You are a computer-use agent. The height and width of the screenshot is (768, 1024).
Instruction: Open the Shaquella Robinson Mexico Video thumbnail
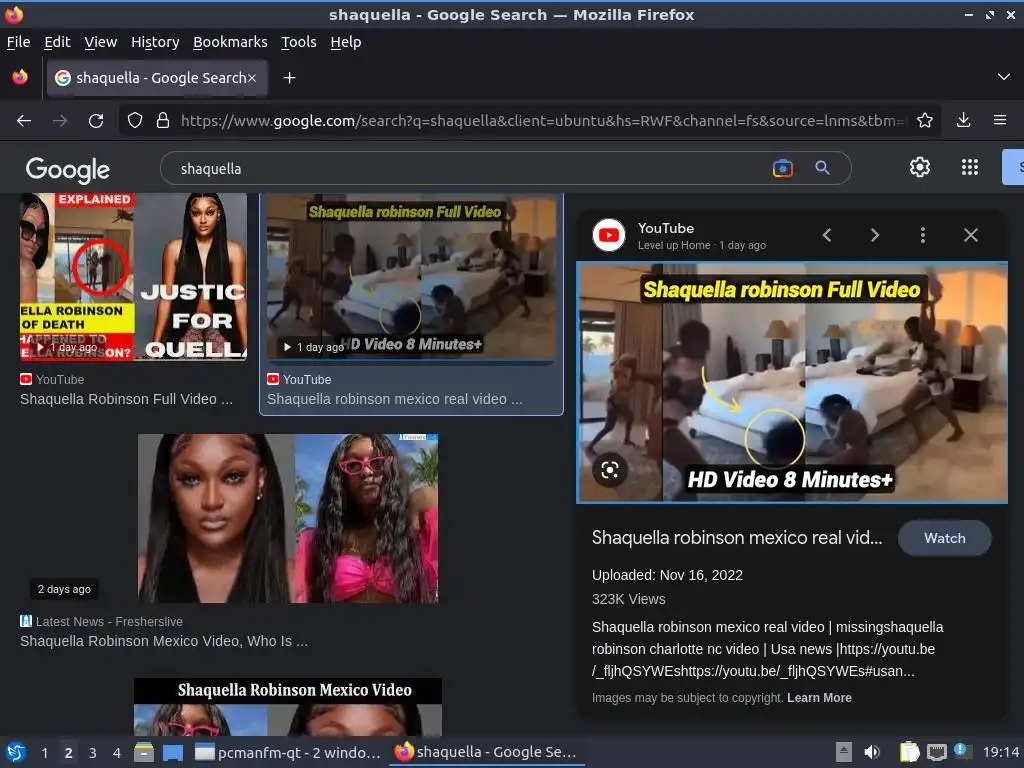(x=288, y=707)
